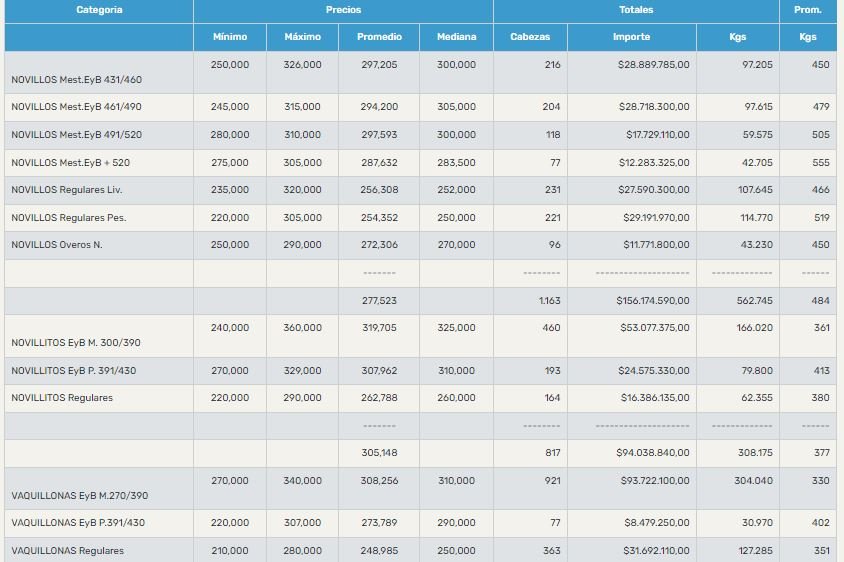Click the NOVILLOS Mest.EyB + 520 row label
Screen dimensions: 844x562
(70, 163)
